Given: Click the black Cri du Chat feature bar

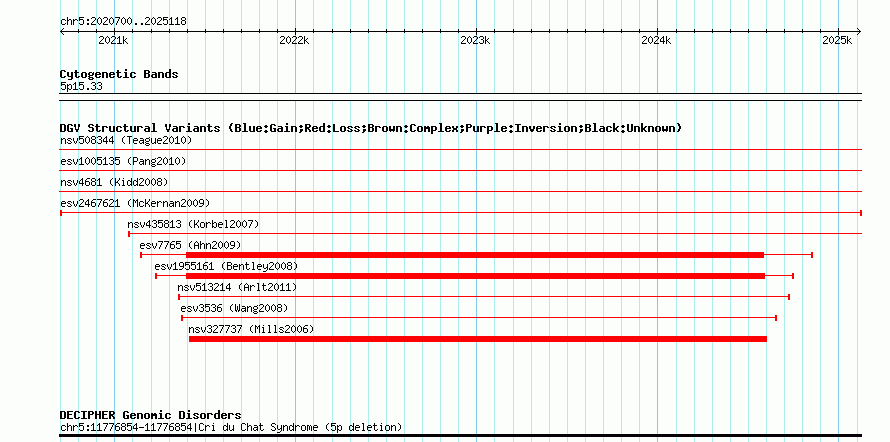Looking at the screenshot, I should [461, 436].
